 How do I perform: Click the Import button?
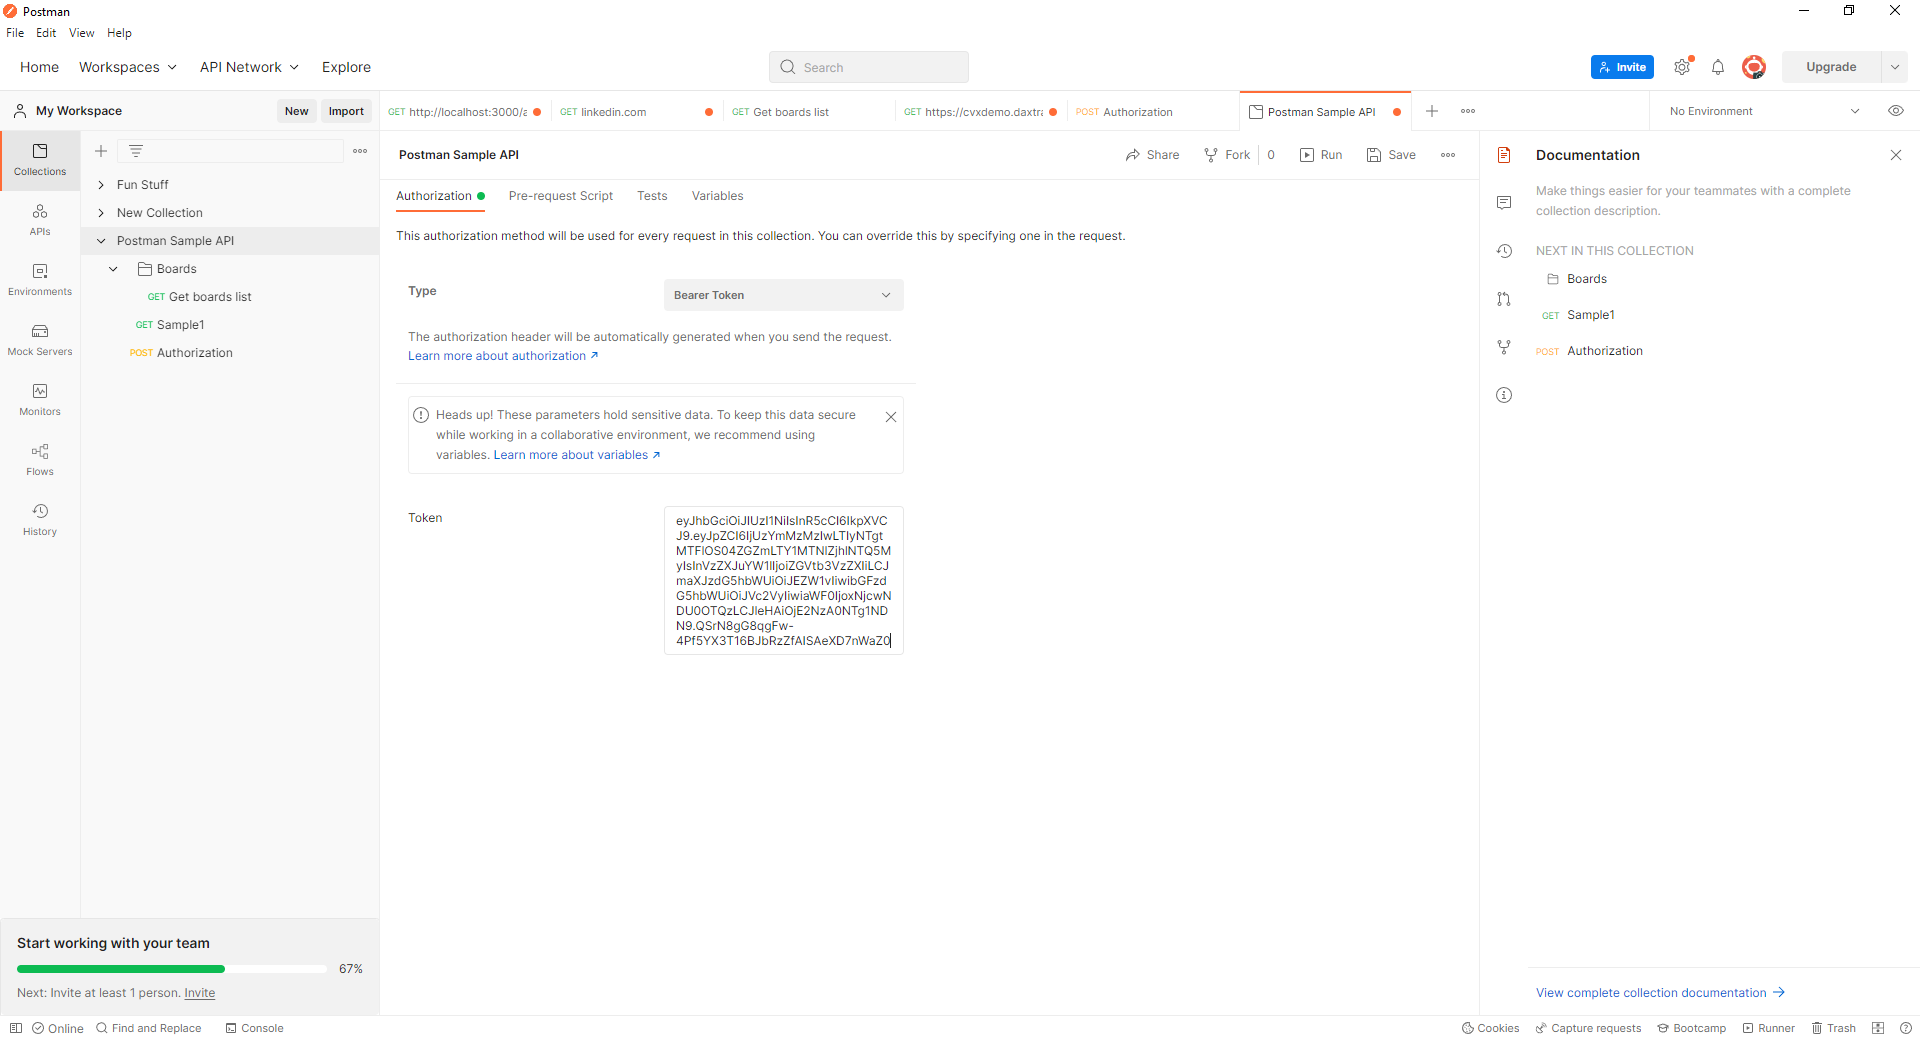(x=346, y=111)
